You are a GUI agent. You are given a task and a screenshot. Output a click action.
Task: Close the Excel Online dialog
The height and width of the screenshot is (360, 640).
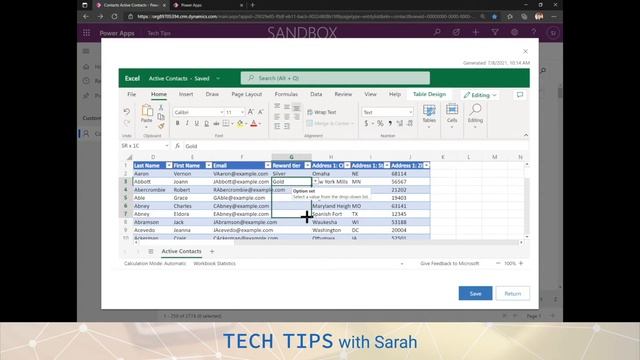[x=525, y=51]
